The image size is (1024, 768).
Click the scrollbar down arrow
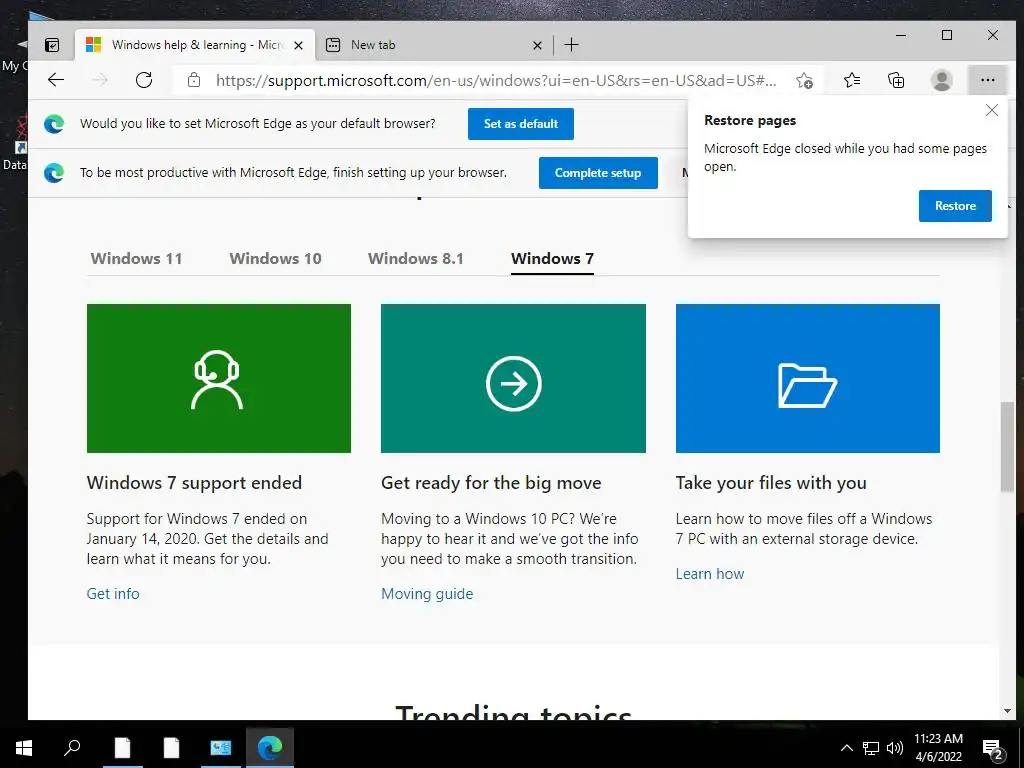1007,711
